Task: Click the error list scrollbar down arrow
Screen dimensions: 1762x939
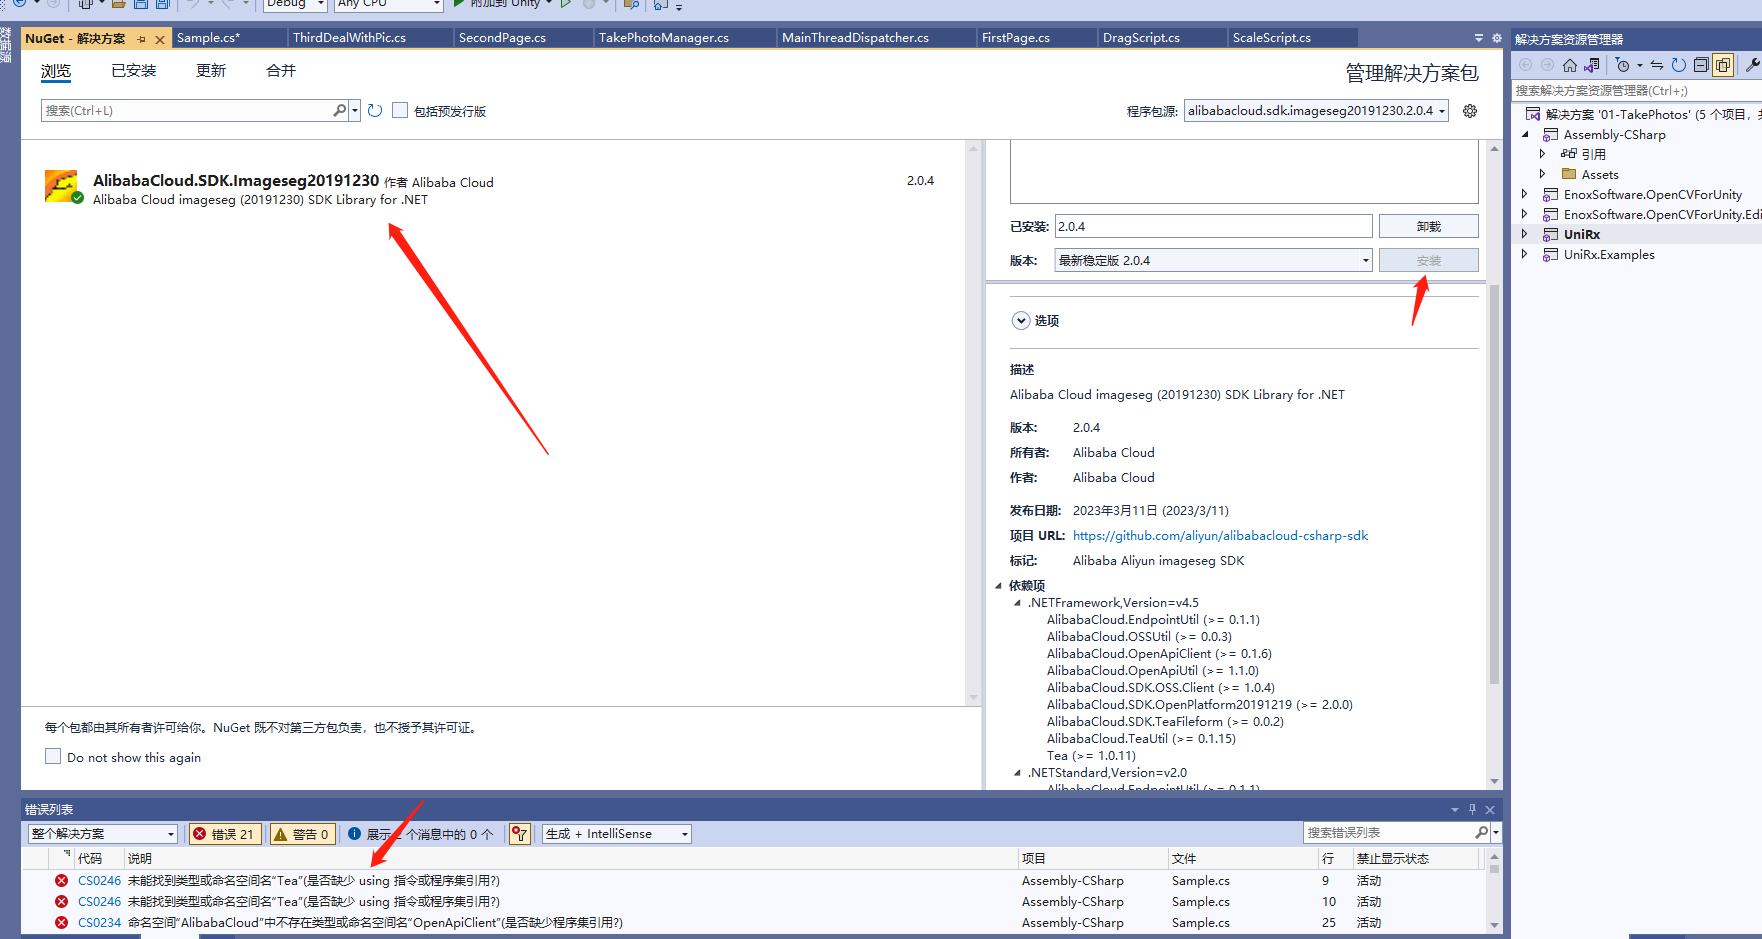Action: (1494, 925)
